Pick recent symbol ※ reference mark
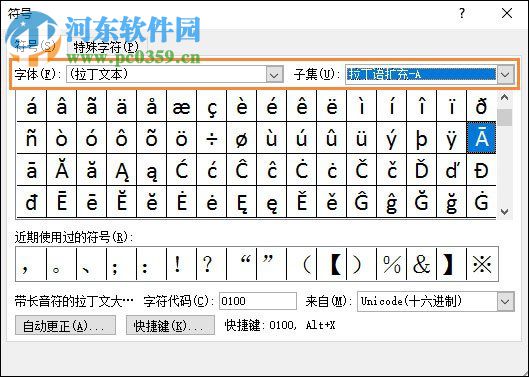 pyautogui.click(x=482, y=264)
